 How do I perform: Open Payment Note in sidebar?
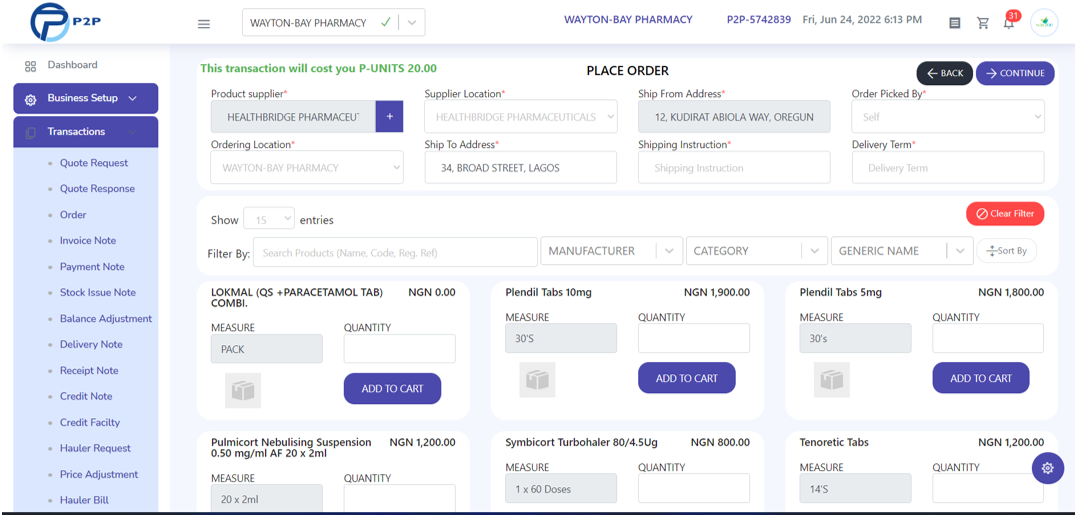pyautogui.click(x=92, y=267)
